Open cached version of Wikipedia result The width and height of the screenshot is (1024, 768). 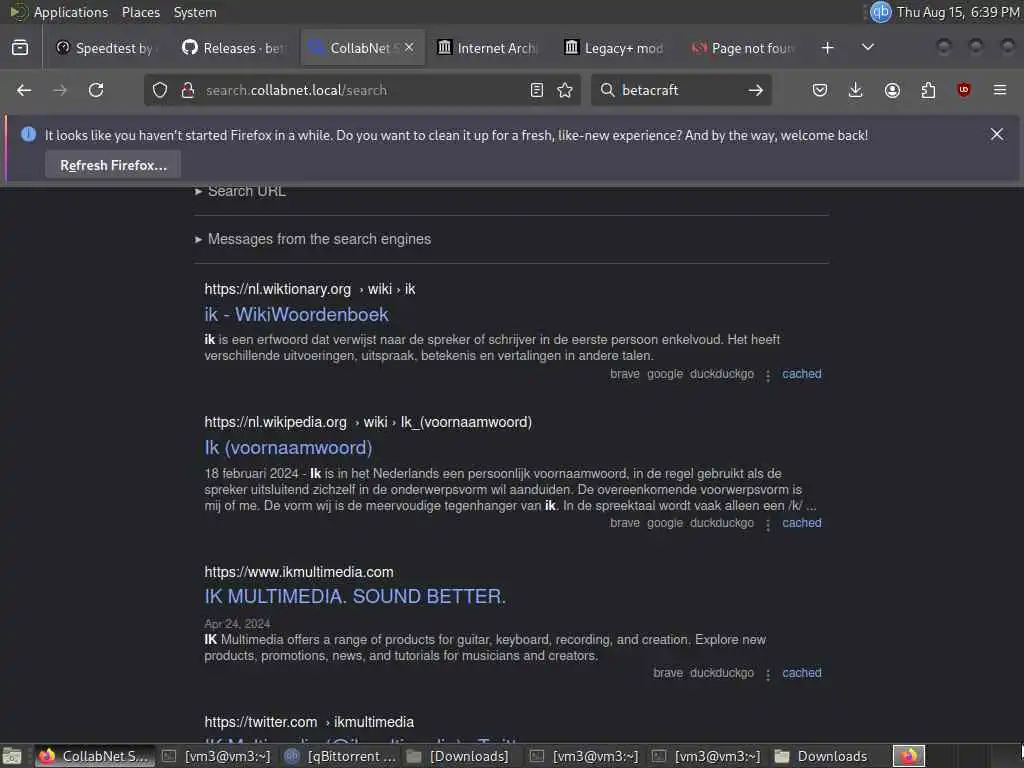point(802,523)
